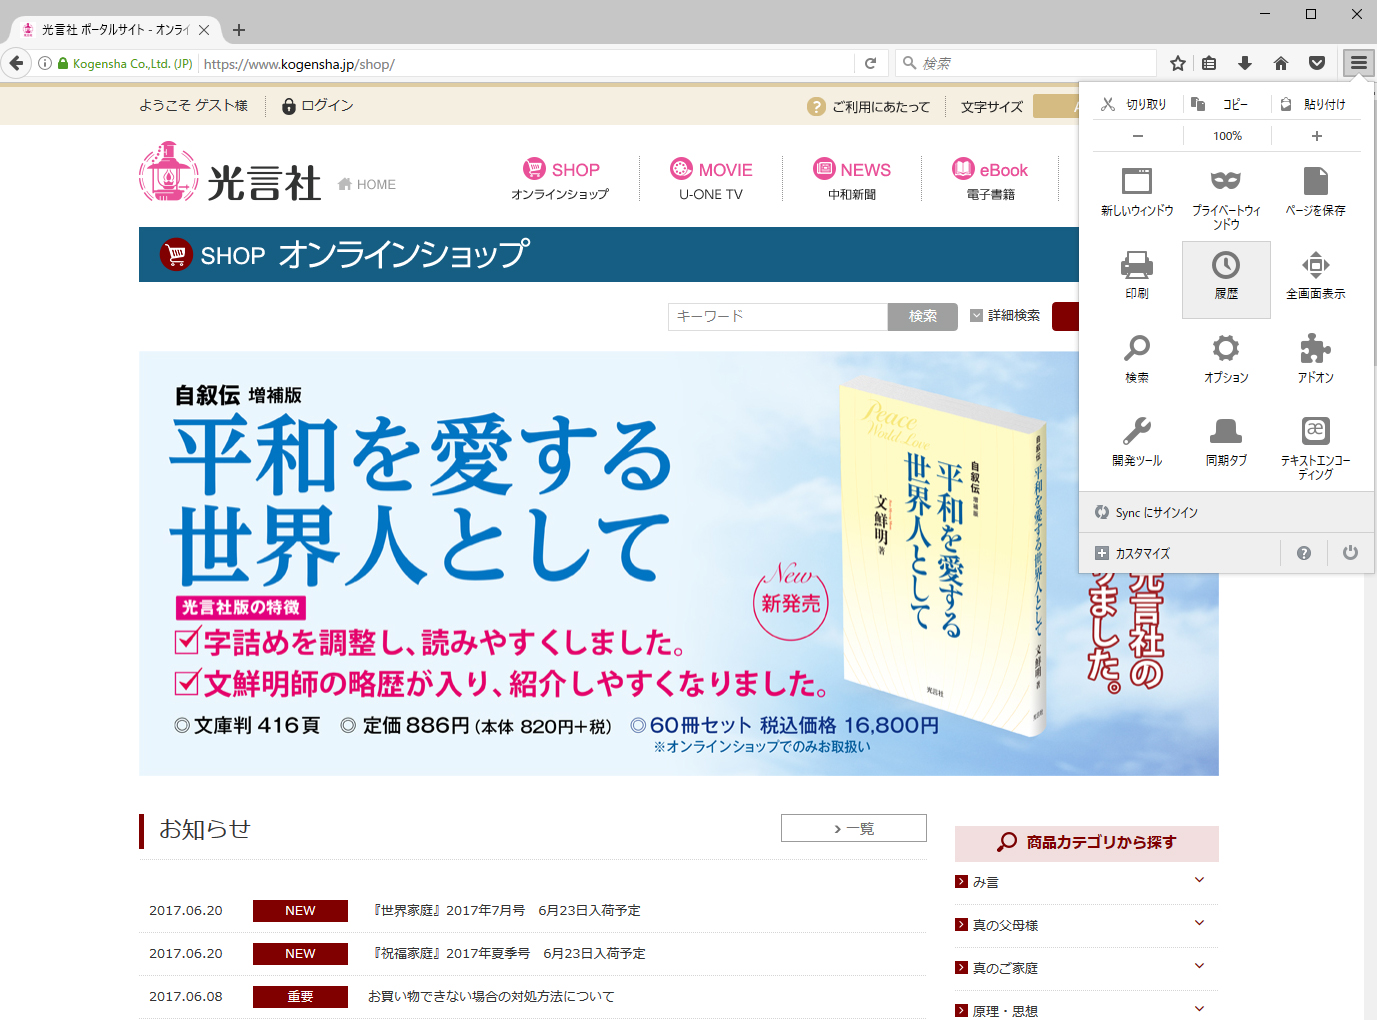This screenshot has height=1020, width=1377.
Task: Toggle 全画面表示 (full screen)
Action: pyautogui.click(x=1315, y=277)
